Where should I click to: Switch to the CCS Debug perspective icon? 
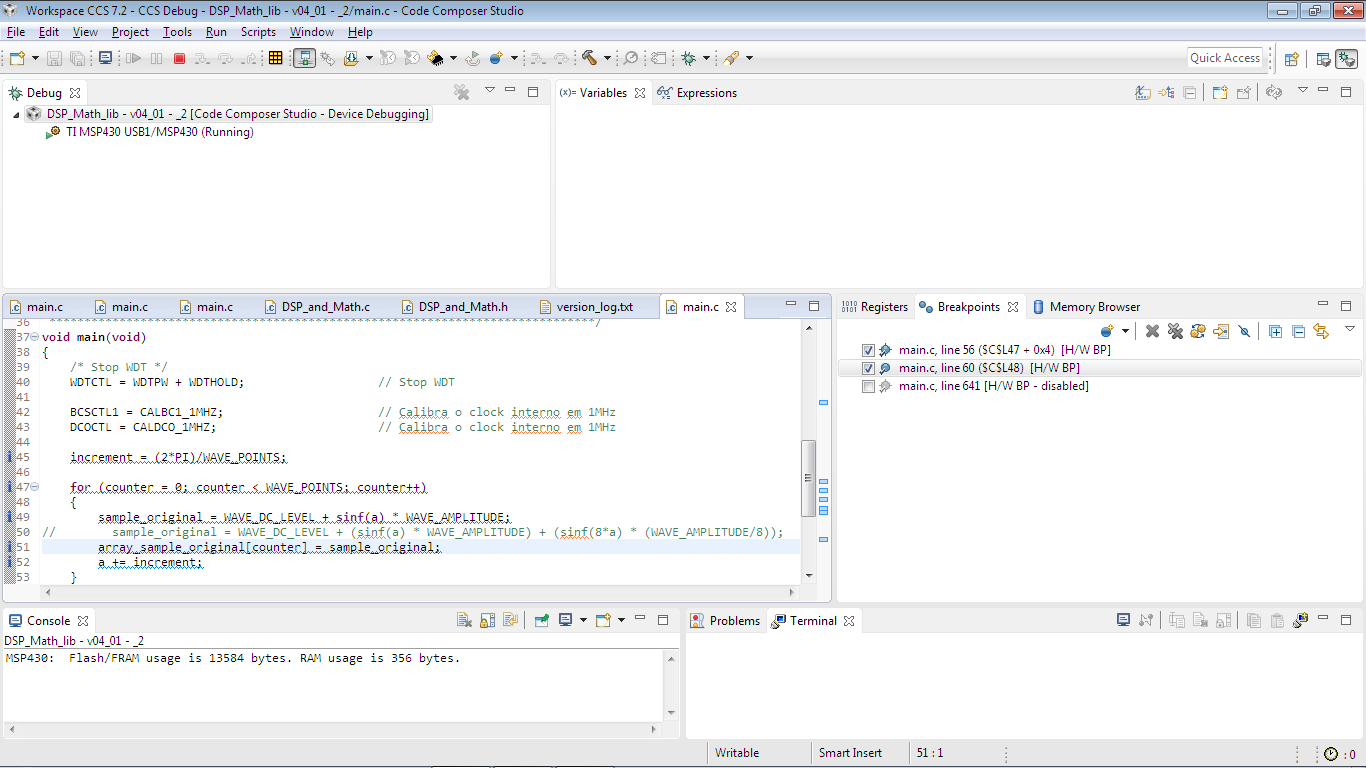point(1346,58)
